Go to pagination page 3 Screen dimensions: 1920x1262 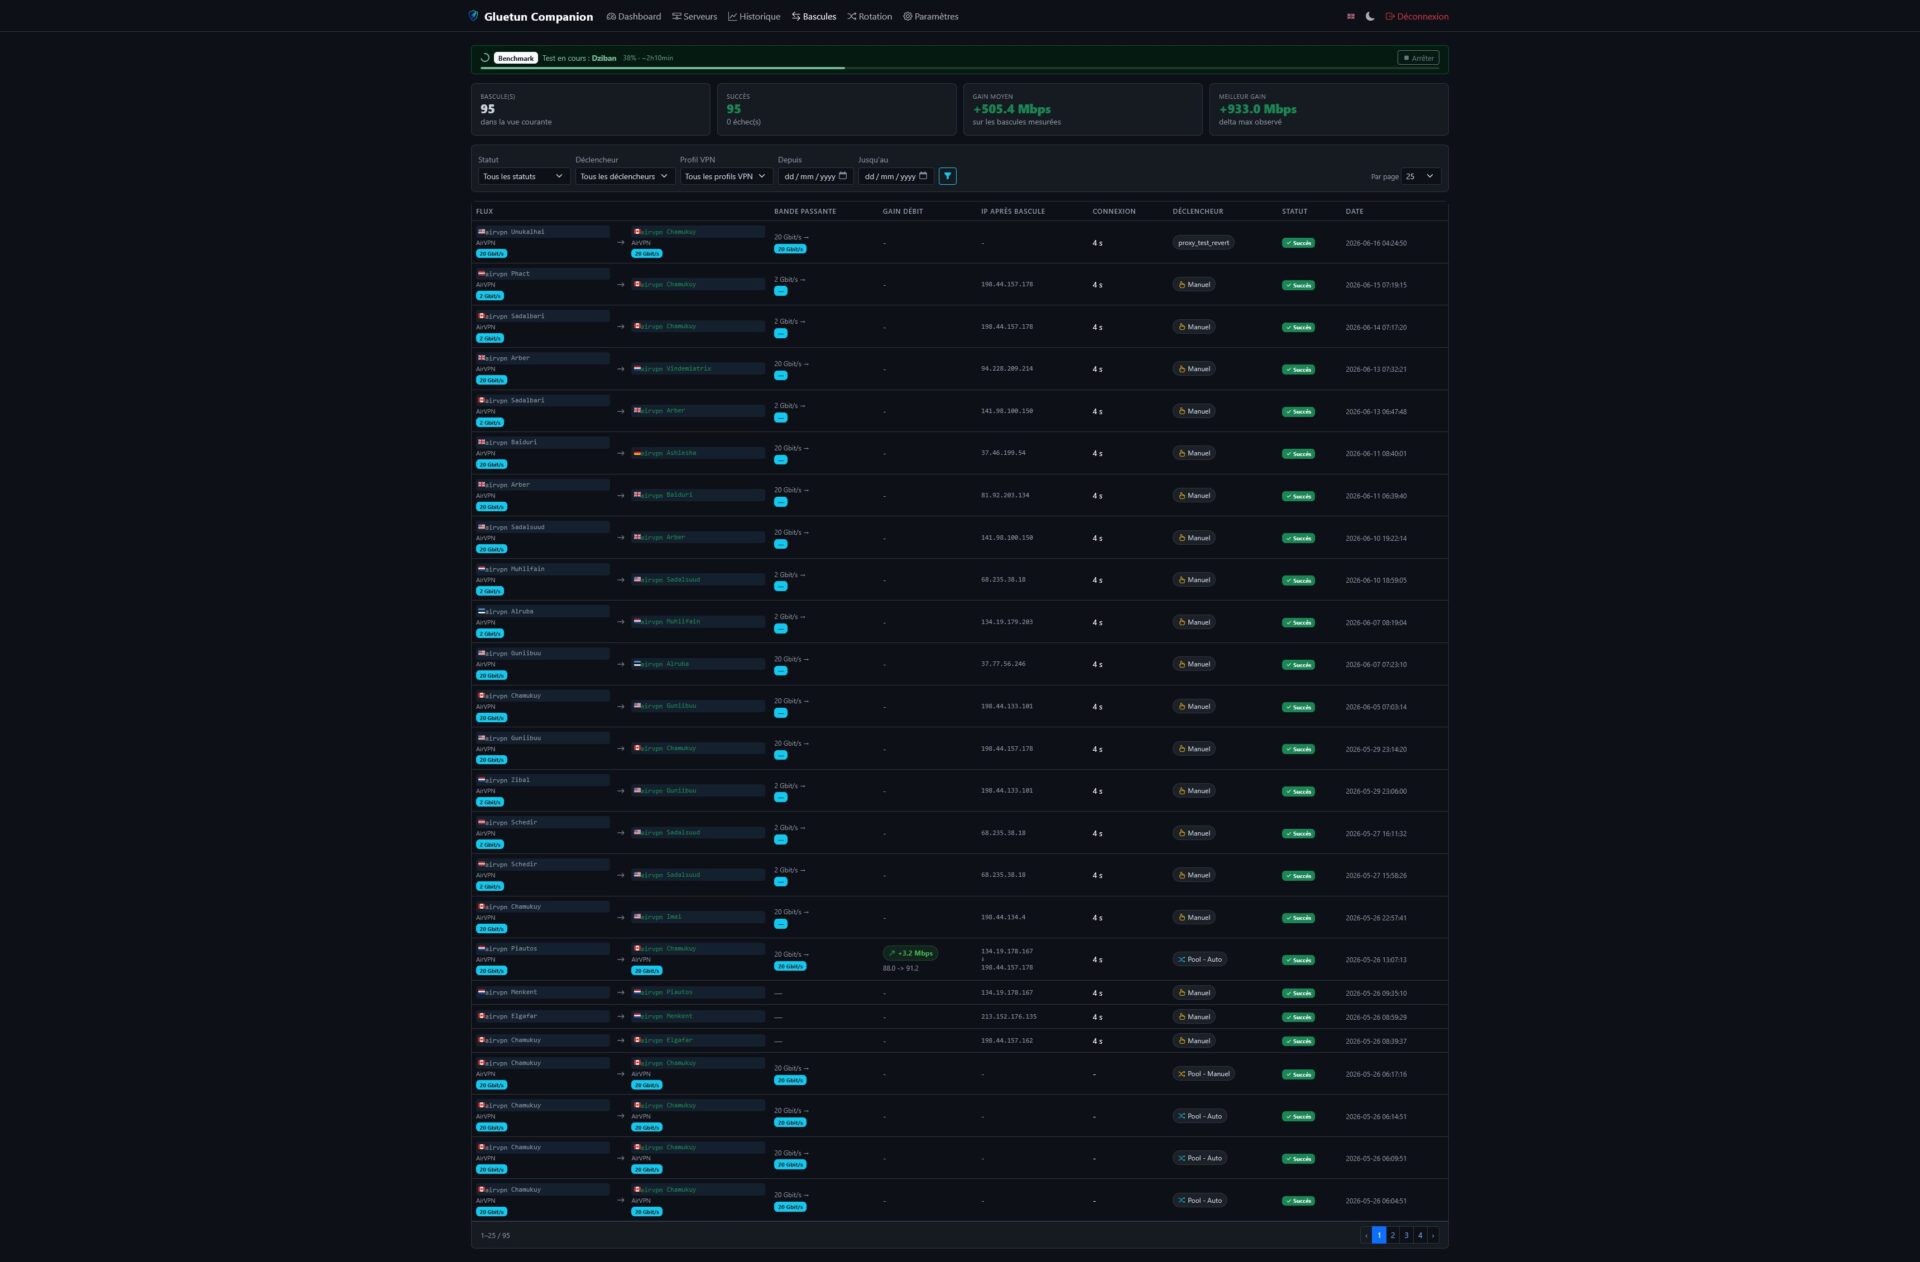click(1406, 1236)
